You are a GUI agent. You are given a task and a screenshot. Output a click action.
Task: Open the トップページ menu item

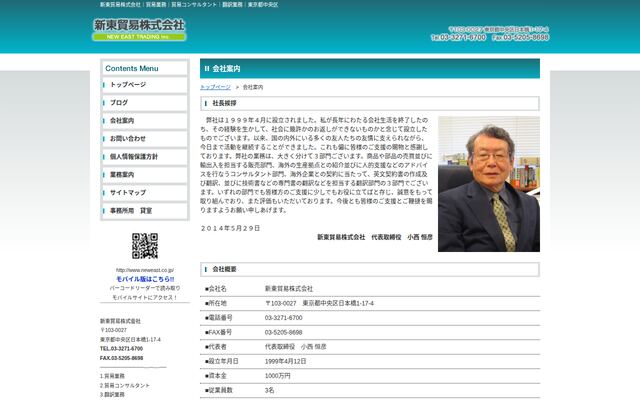(145, 85)
